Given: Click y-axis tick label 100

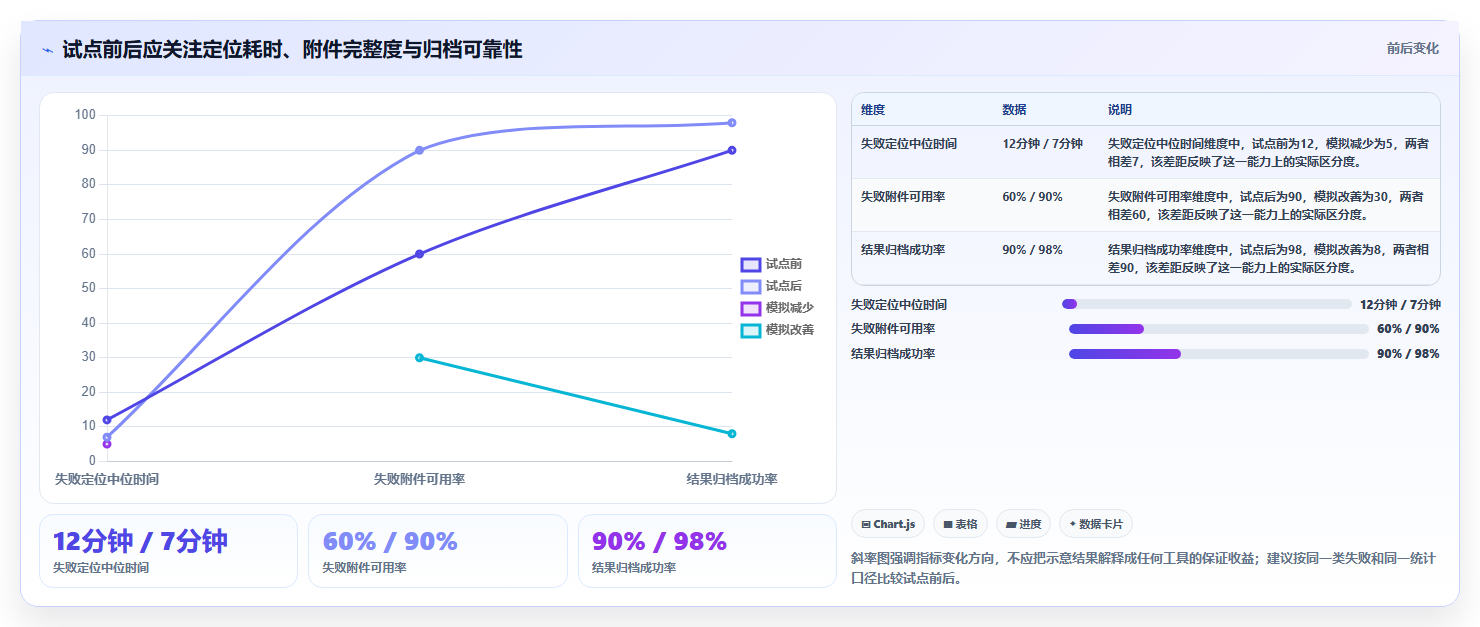Looking at the screenshot, I should tap(85, 115).
